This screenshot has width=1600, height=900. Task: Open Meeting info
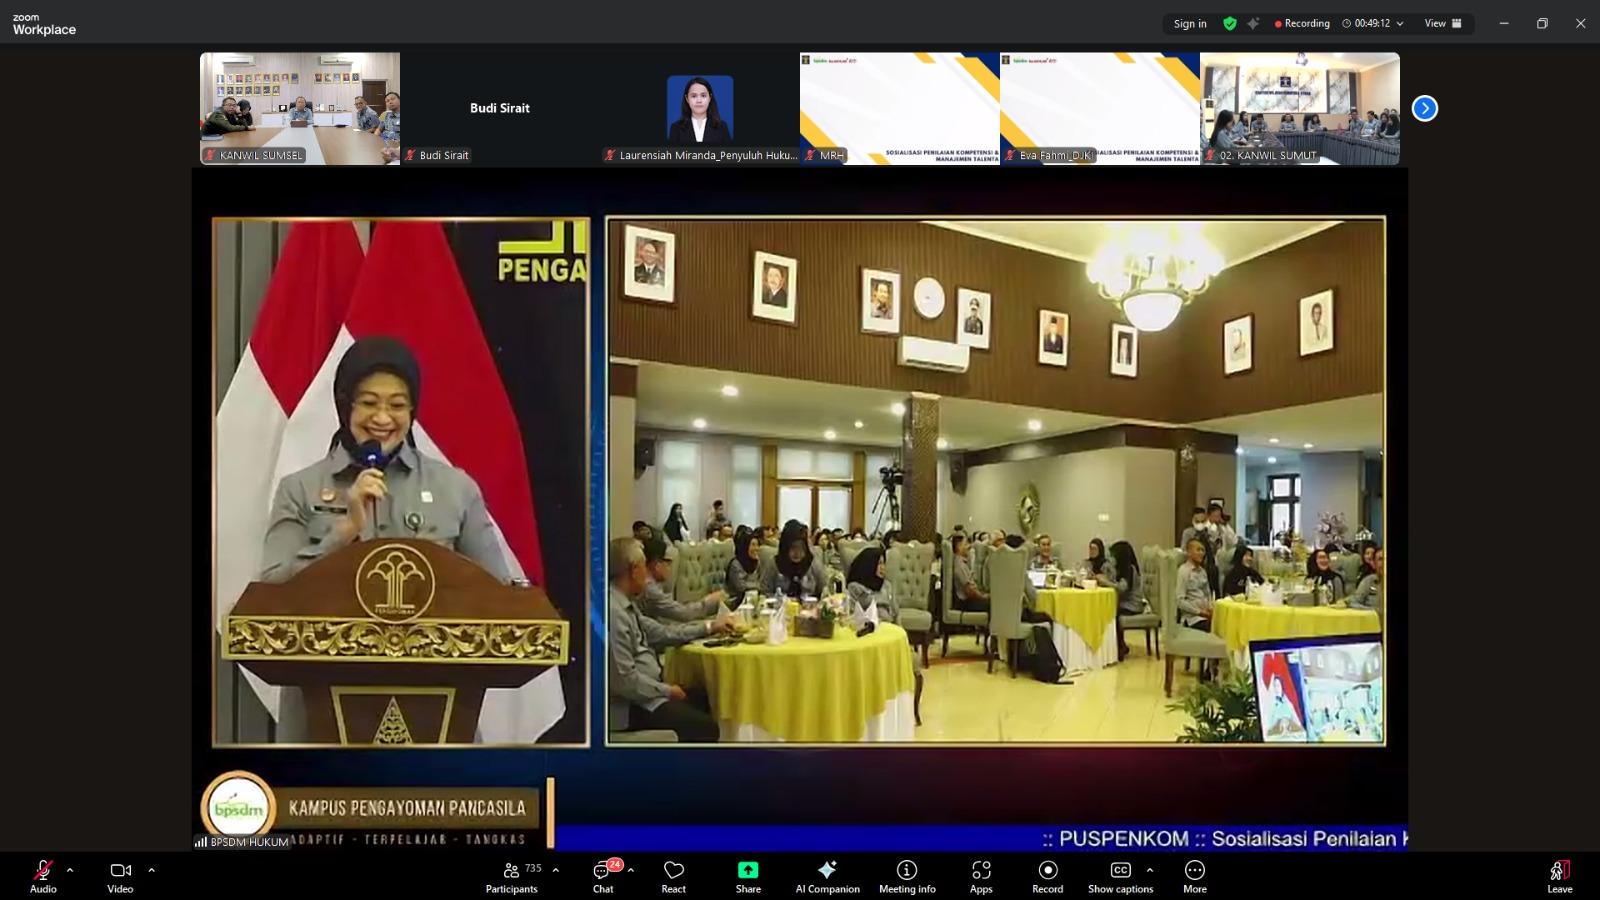[x=907, y=876]
